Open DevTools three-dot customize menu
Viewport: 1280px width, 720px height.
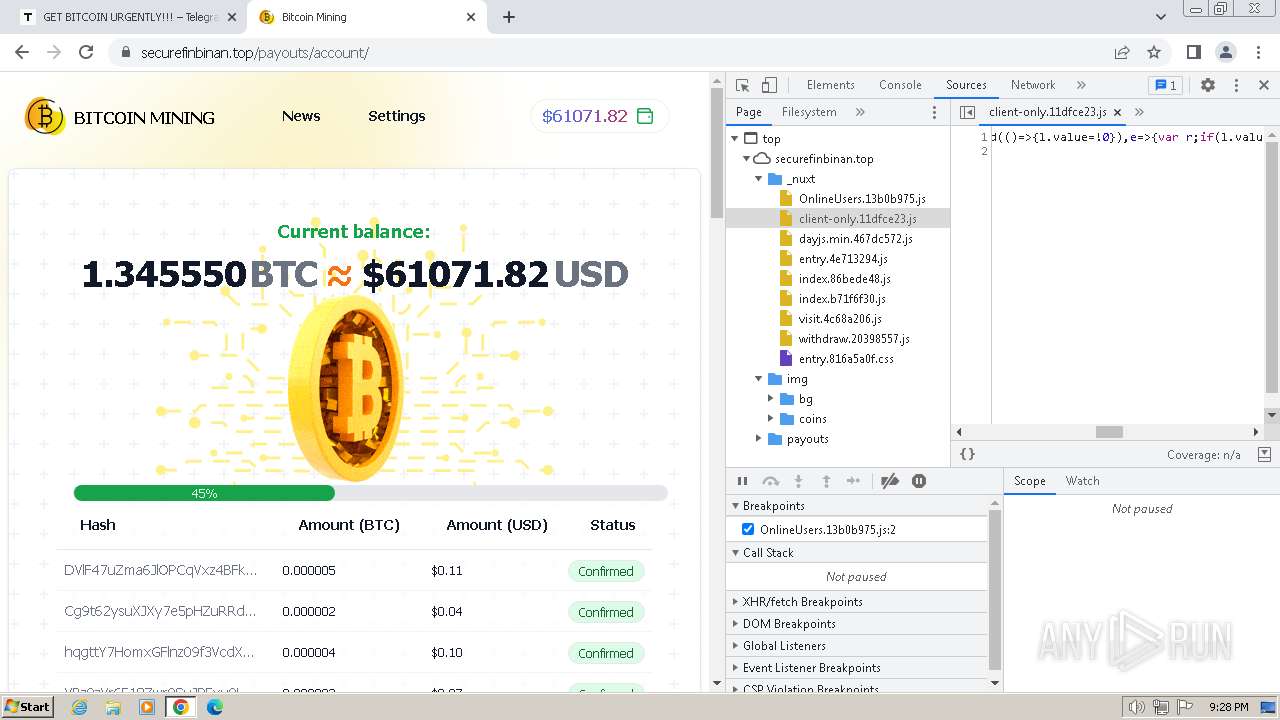point(1236,85)
